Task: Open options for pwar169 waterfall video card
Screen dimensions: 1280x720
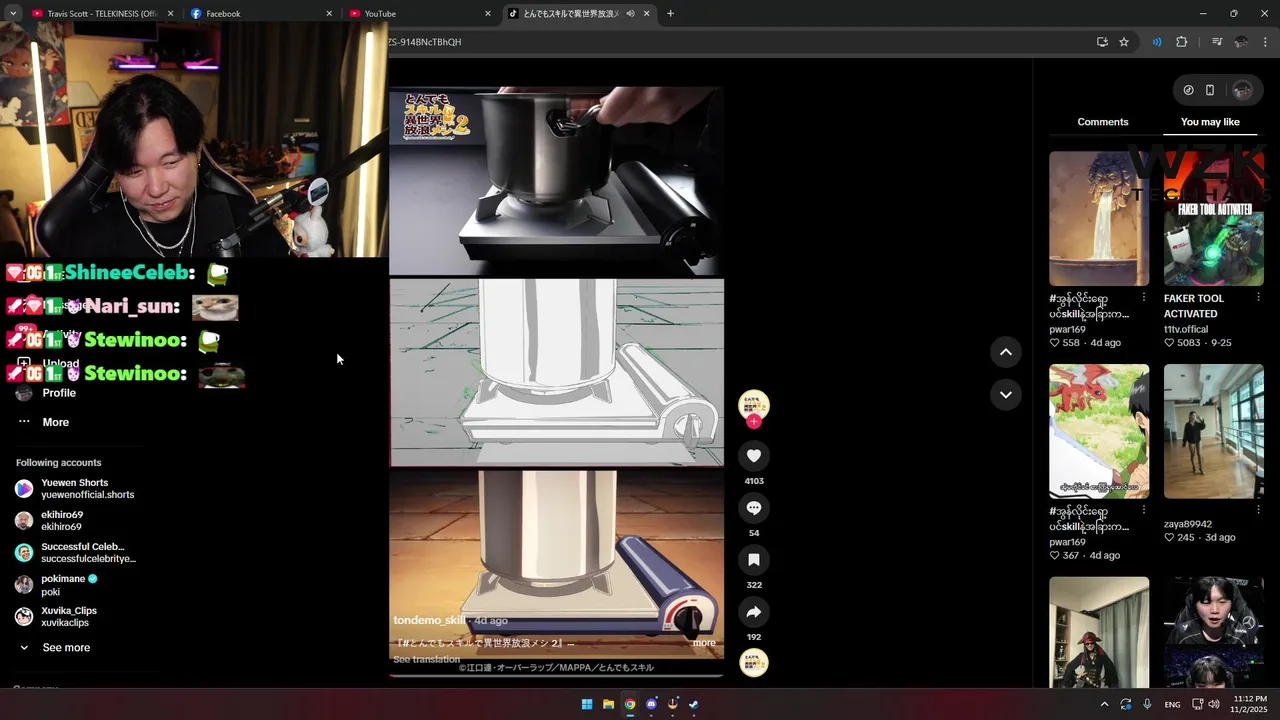Action: point(1144,297)
